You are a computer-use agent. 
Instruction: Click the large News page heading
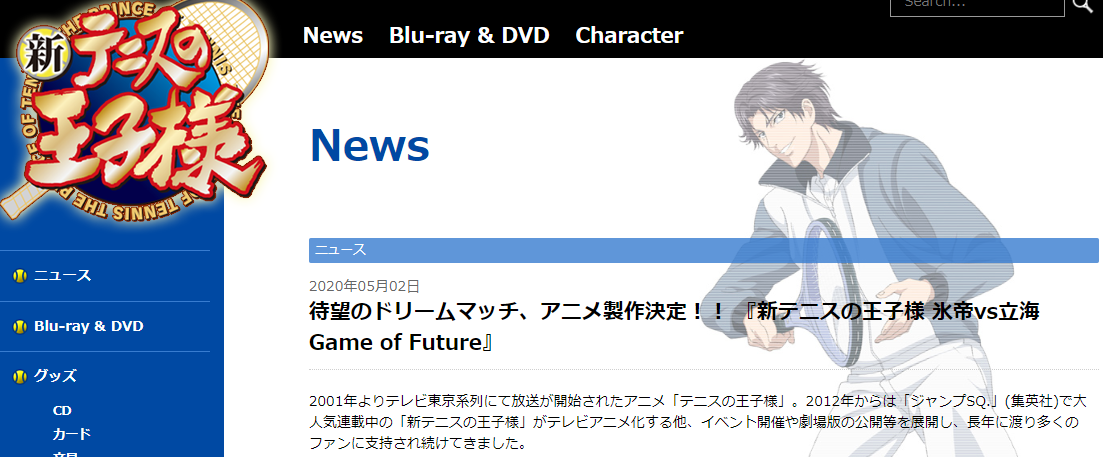[x=369, y=146]
